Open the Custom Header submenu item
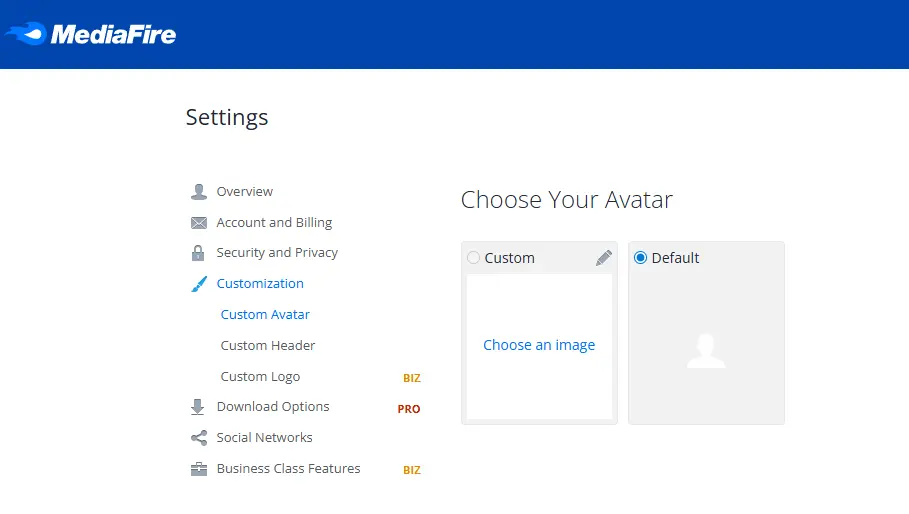The width and height of the screenshot is (909, 514). (268, 345)
